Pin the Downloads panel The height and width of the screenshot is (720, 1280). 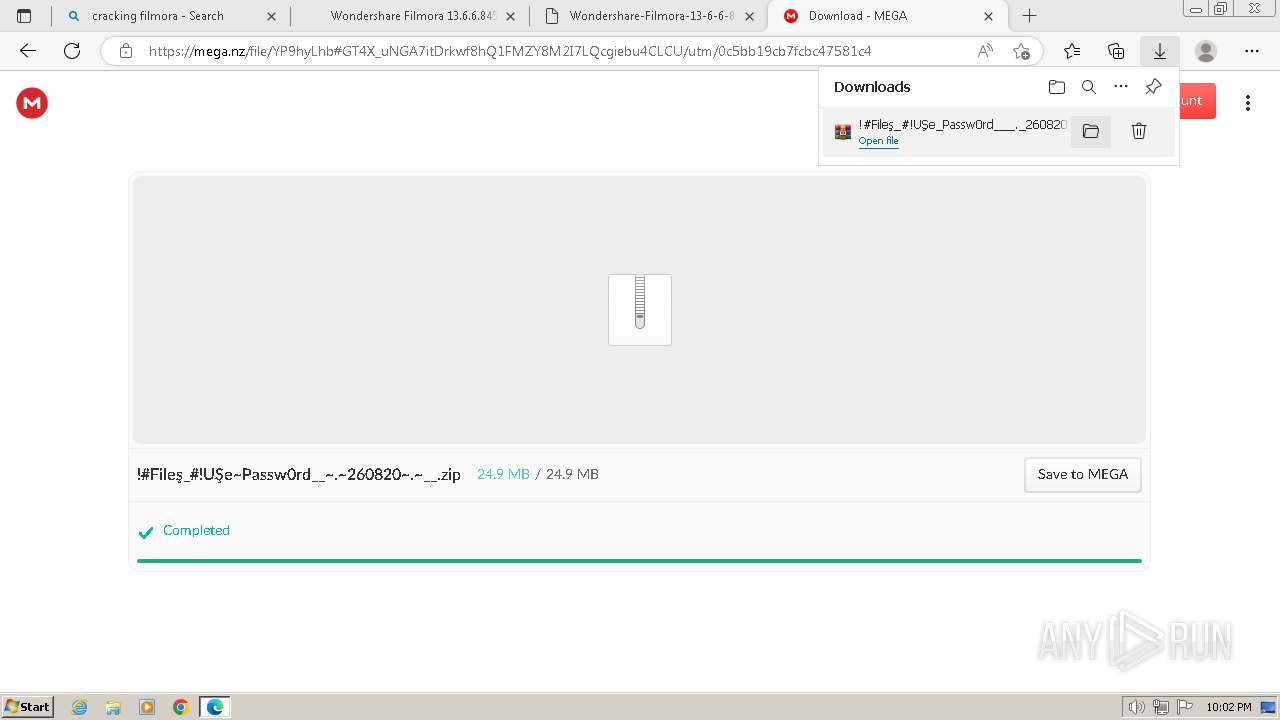1153,87
